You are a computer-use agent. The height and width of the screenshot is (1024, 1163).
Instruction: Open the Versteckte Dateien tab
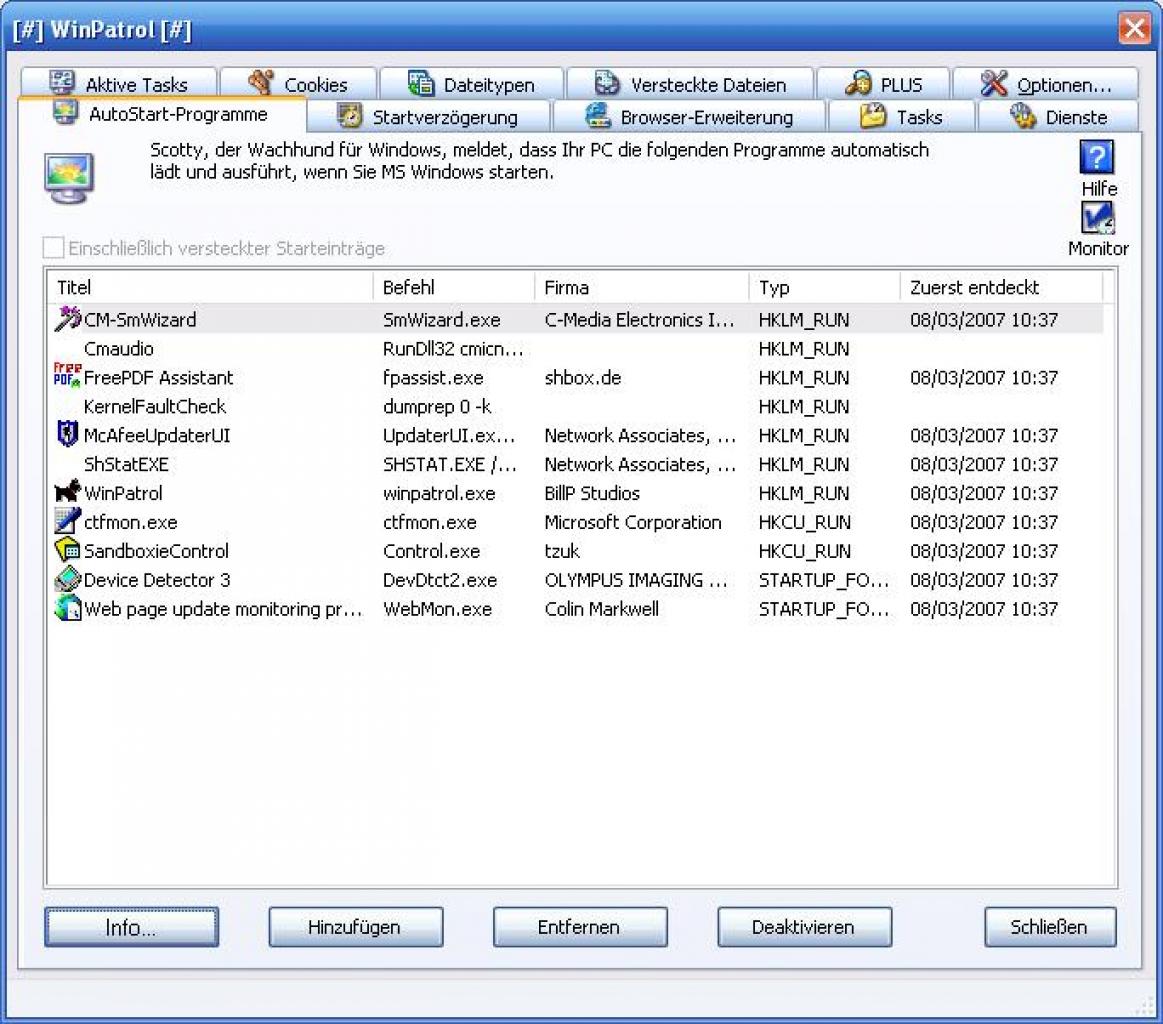[x=690, y=84]
